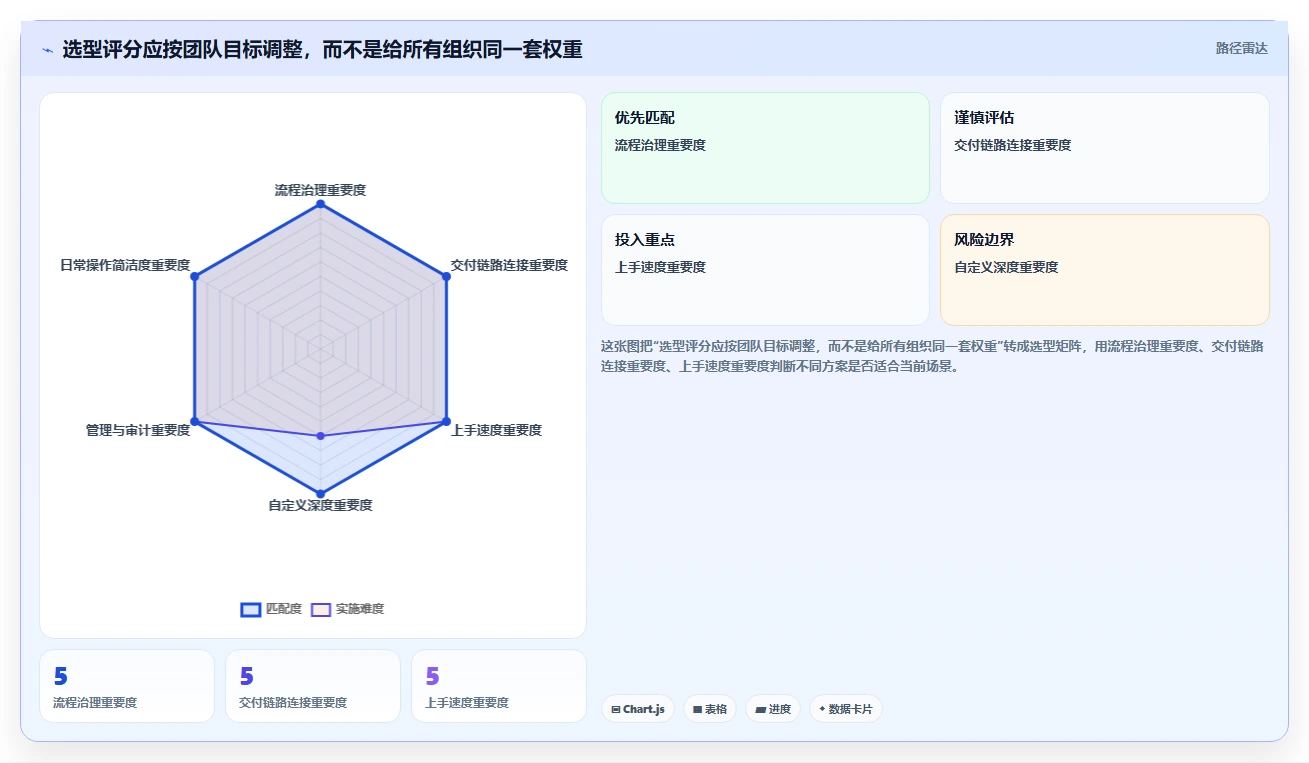Viewport: 1309px width, 763px height.
Task: Click 流程治理重要度 text in 优先匹配 card
Action: 660,145
